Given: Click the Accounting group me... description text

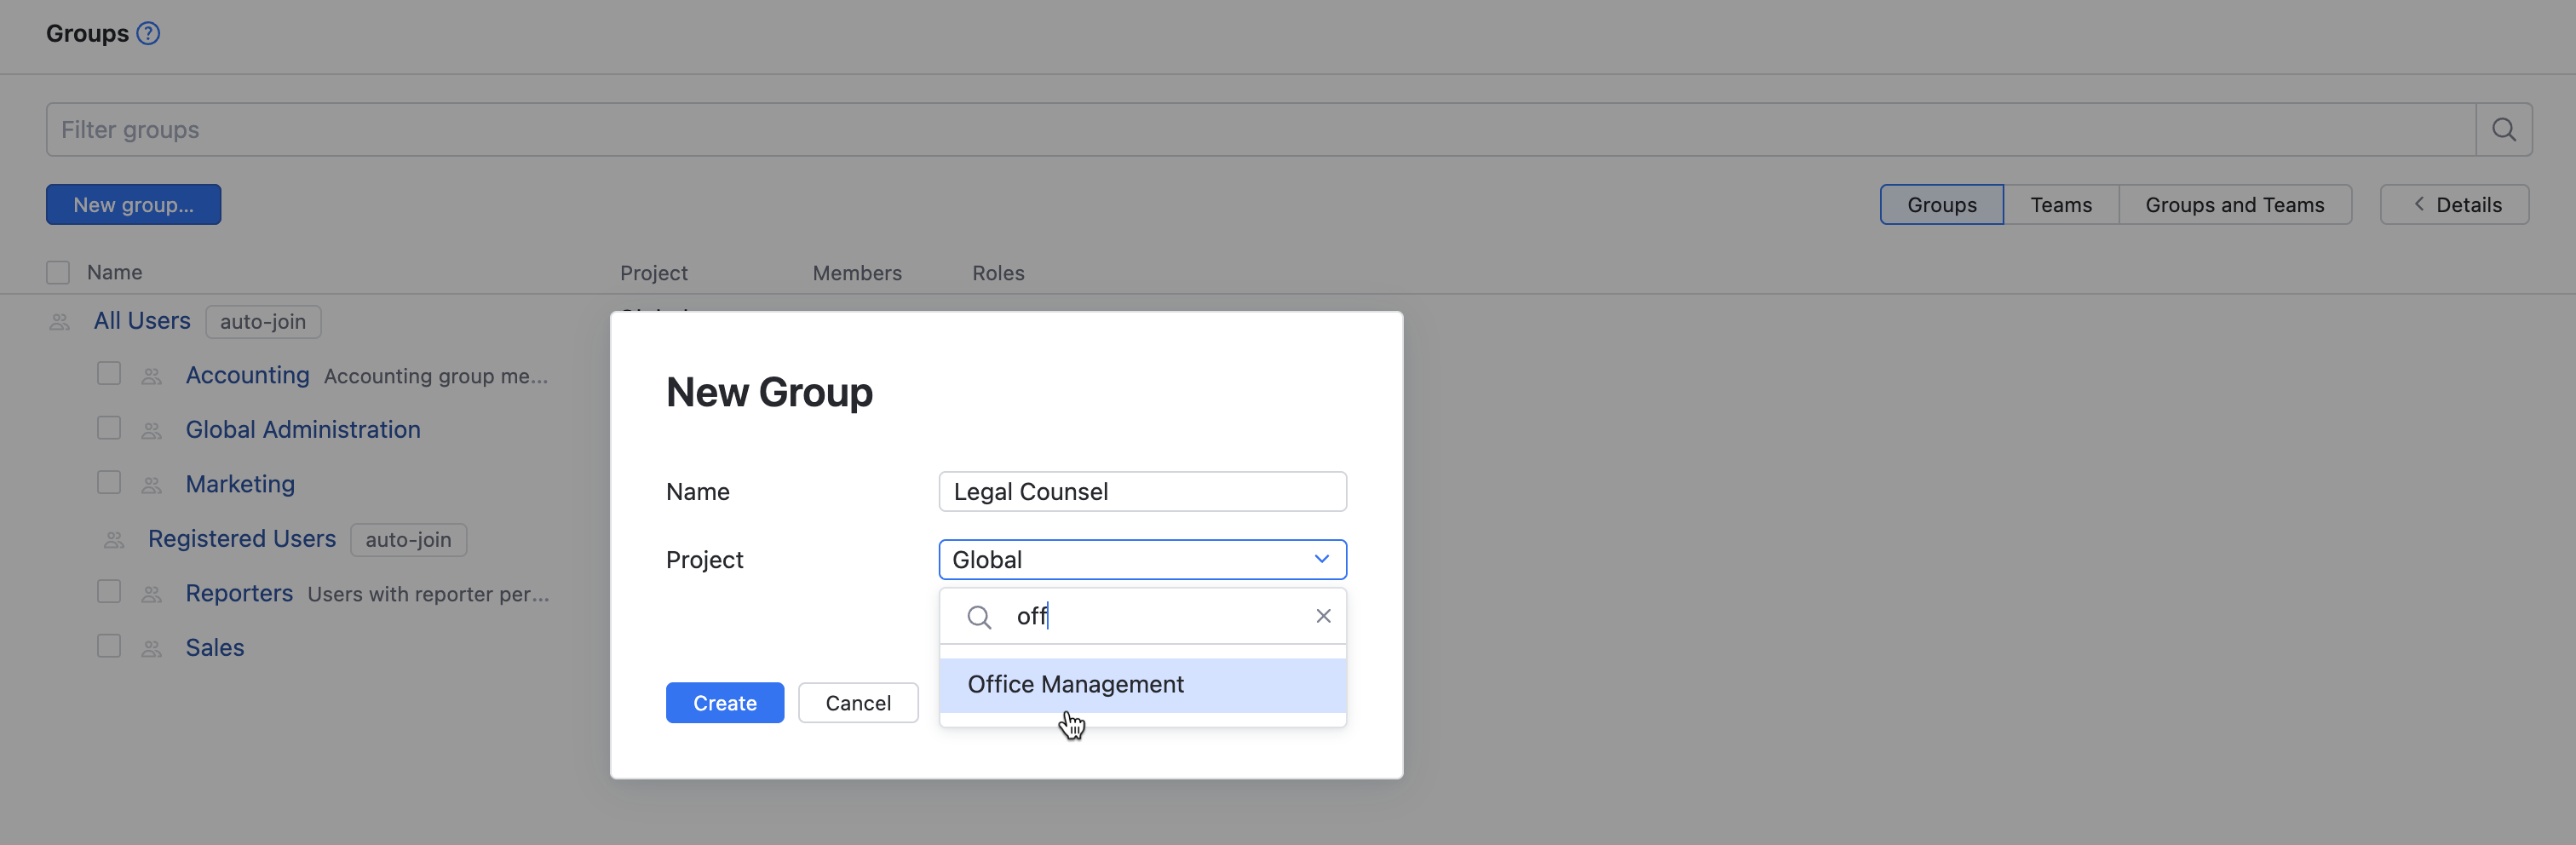Looking at the screenshot, I should pyautogui.click(x=436, y=377).
